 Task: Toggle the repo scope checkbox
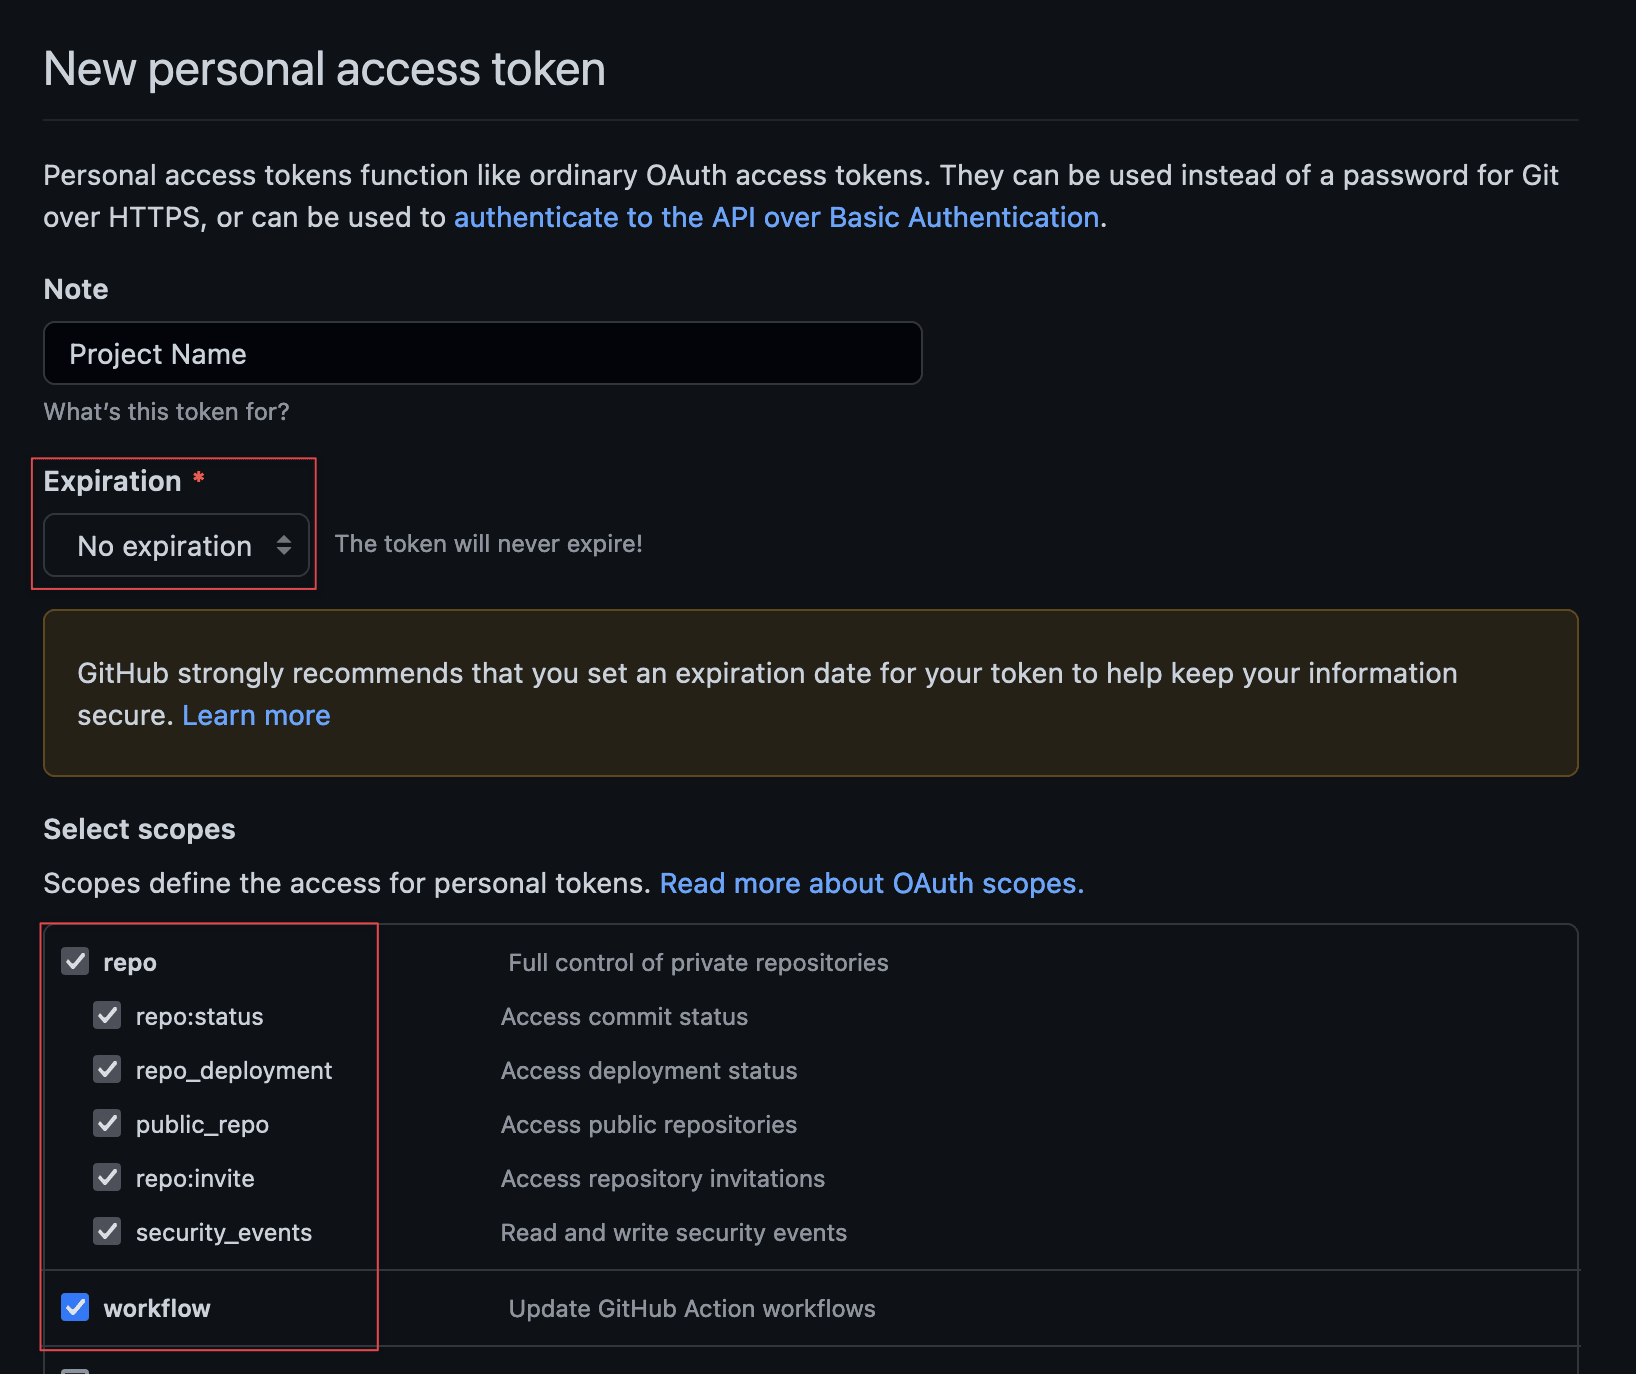pos(76,962)
